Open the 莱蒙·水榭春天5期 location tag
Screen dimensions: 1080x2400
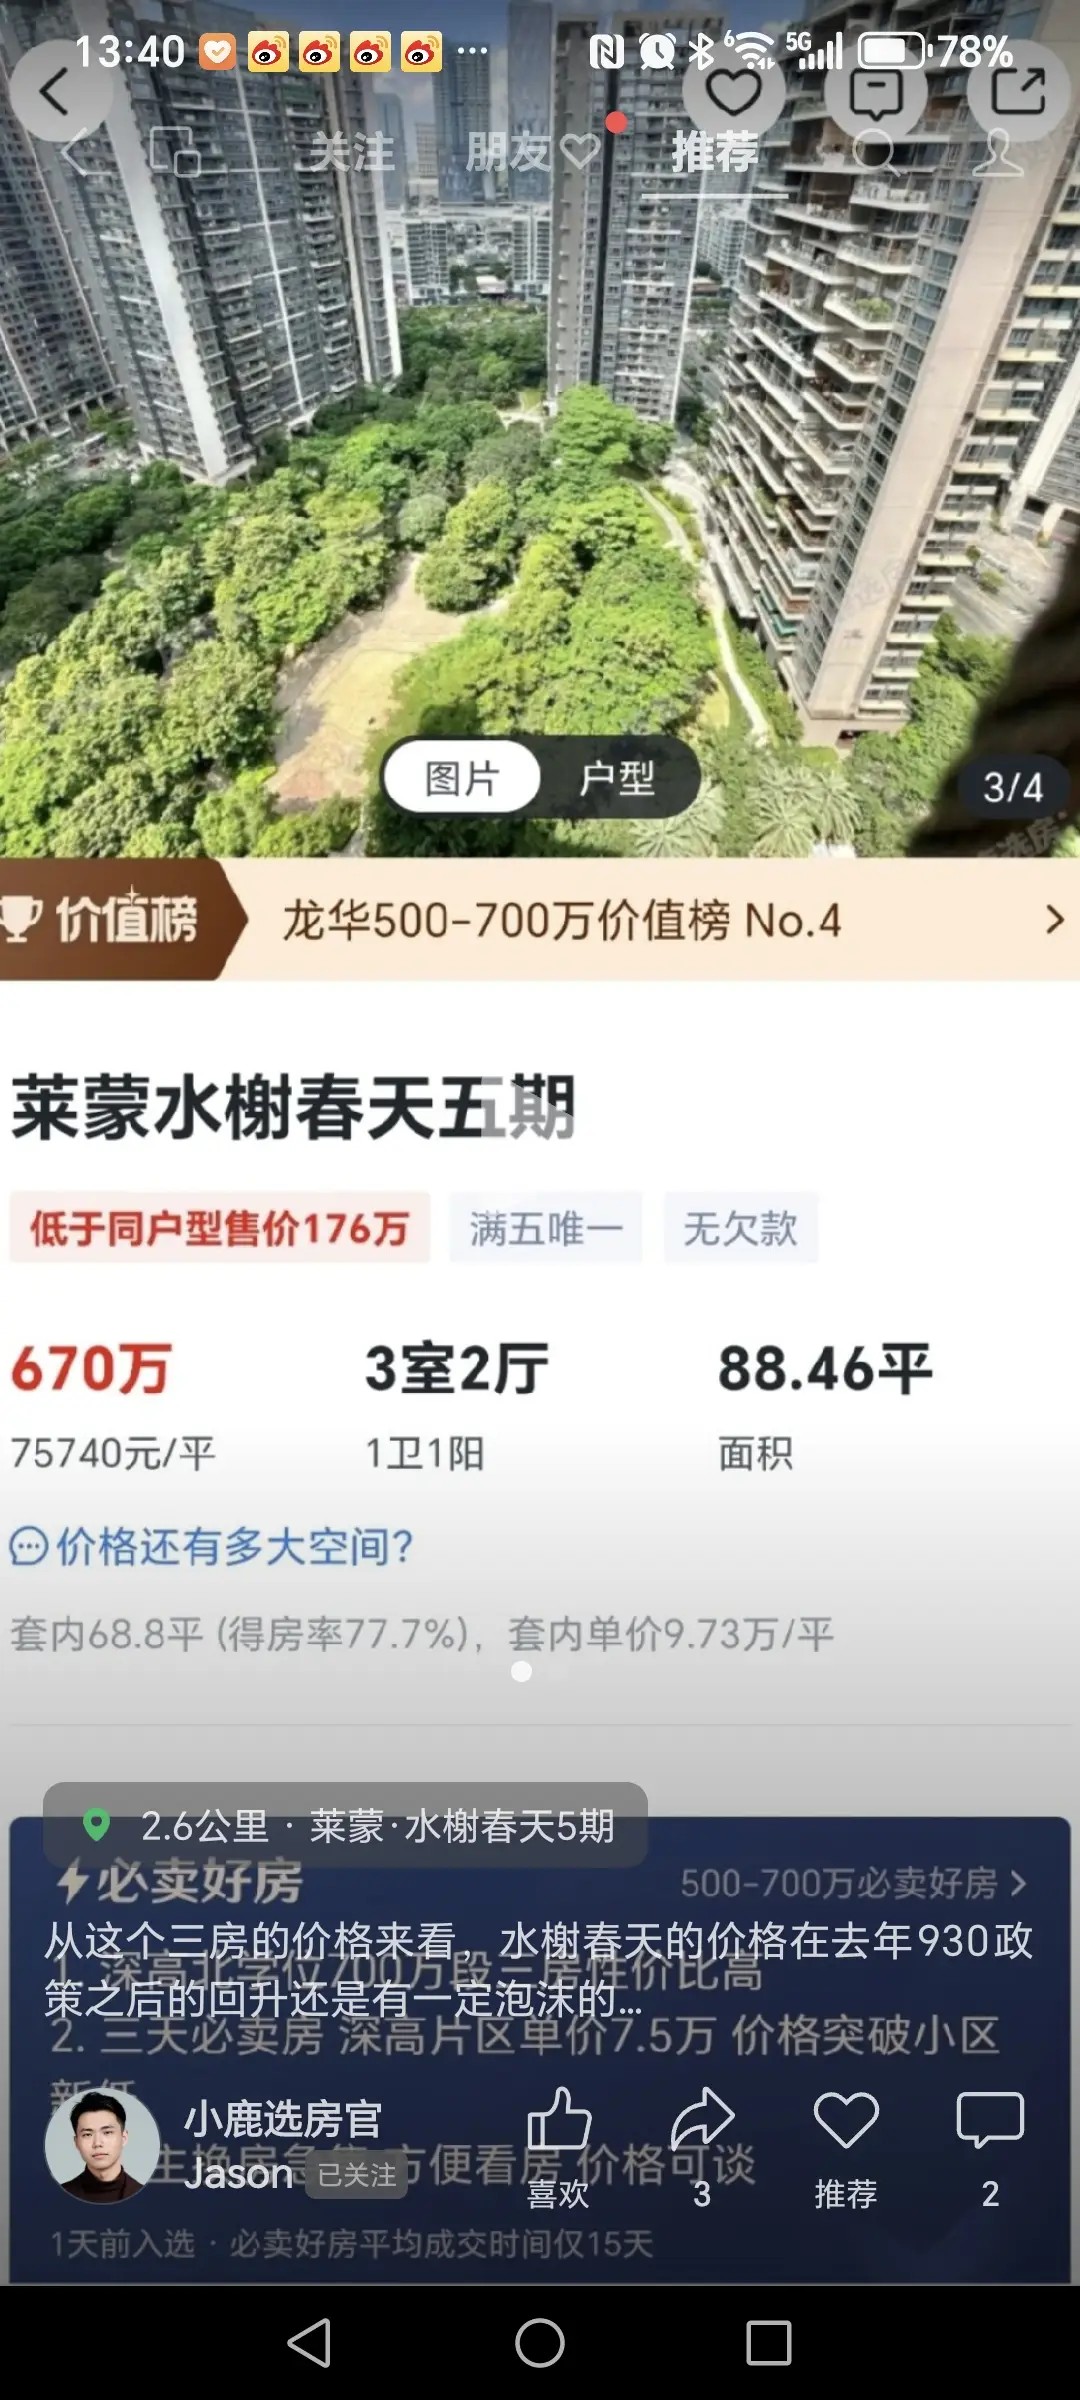(x=346, y=1825)
